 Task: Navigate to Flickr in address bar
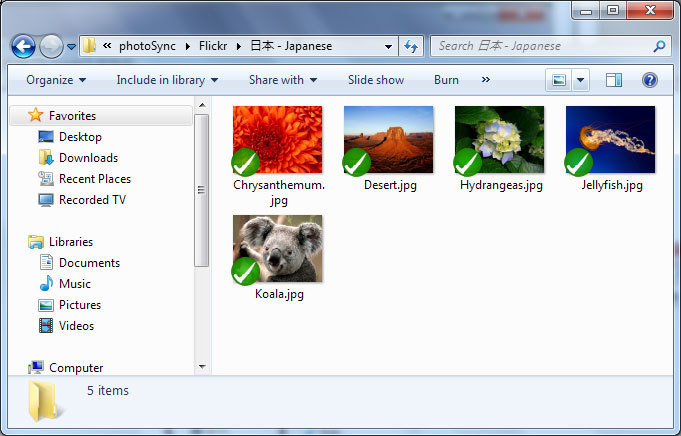pyautogui.click(x=213, y=46)
